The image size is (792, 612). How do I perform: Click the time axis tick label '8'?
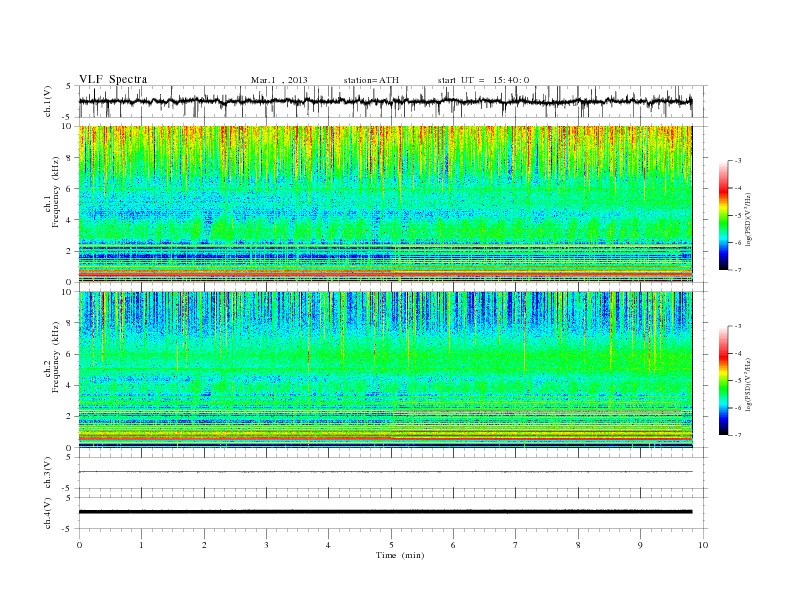coord(578,545)
